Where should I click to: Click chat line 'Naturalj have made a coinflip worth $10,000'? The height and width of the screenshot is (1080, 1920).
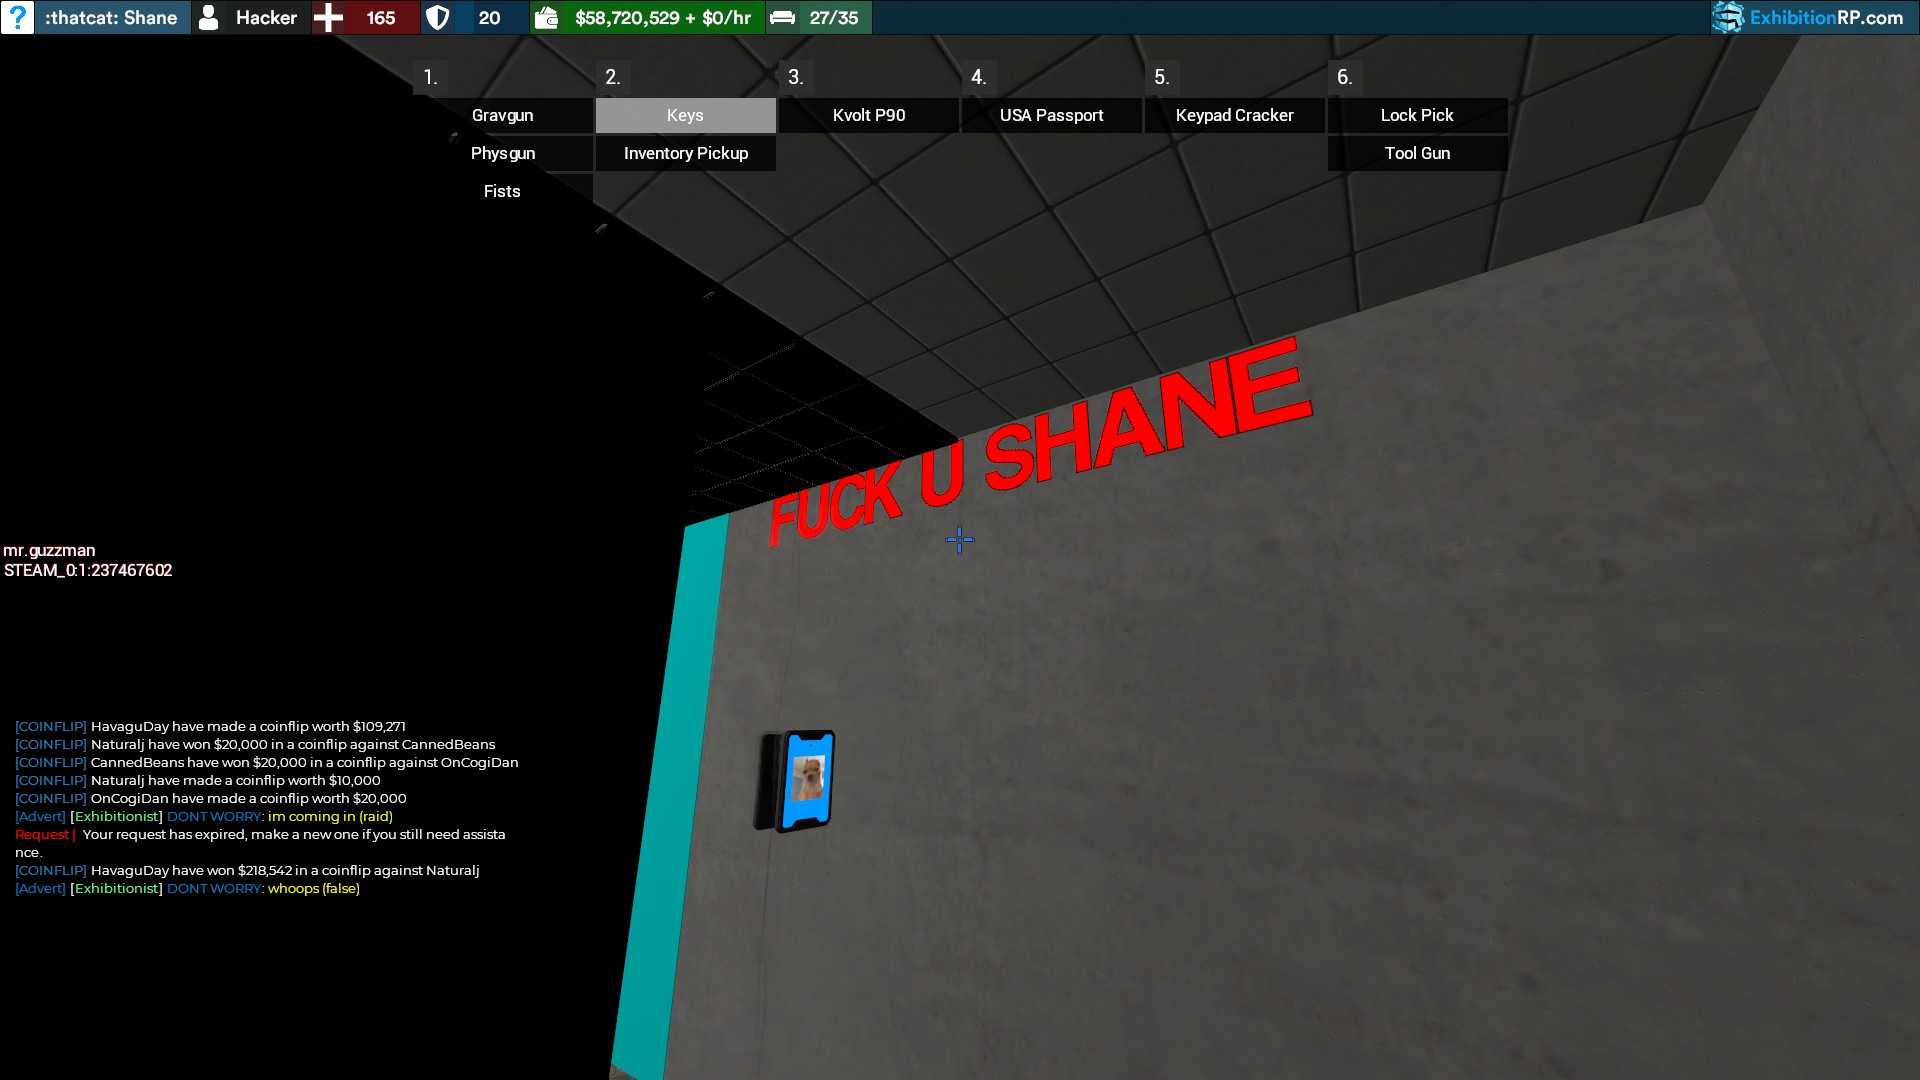[x=198, y=780]
